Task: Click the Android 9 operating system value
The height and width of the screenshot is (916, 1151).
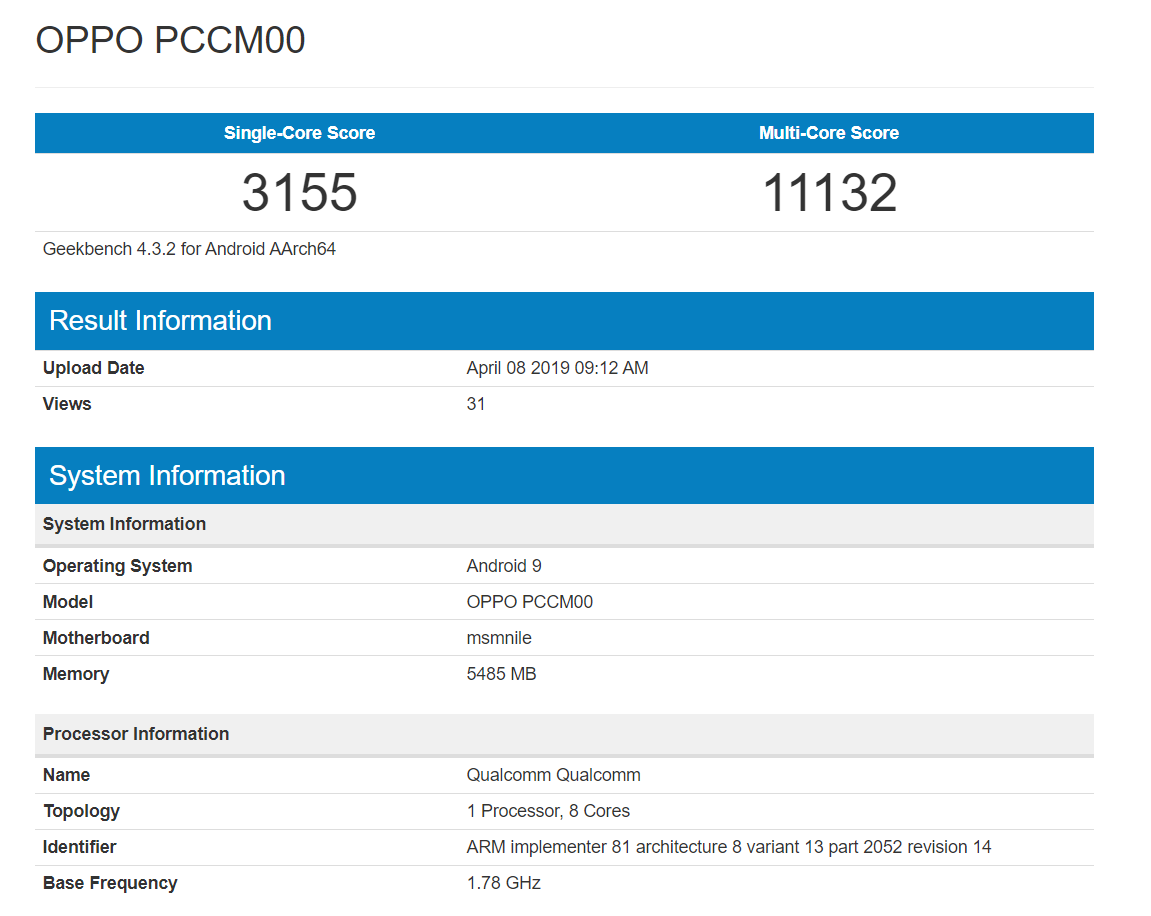Action: [504, 566]
